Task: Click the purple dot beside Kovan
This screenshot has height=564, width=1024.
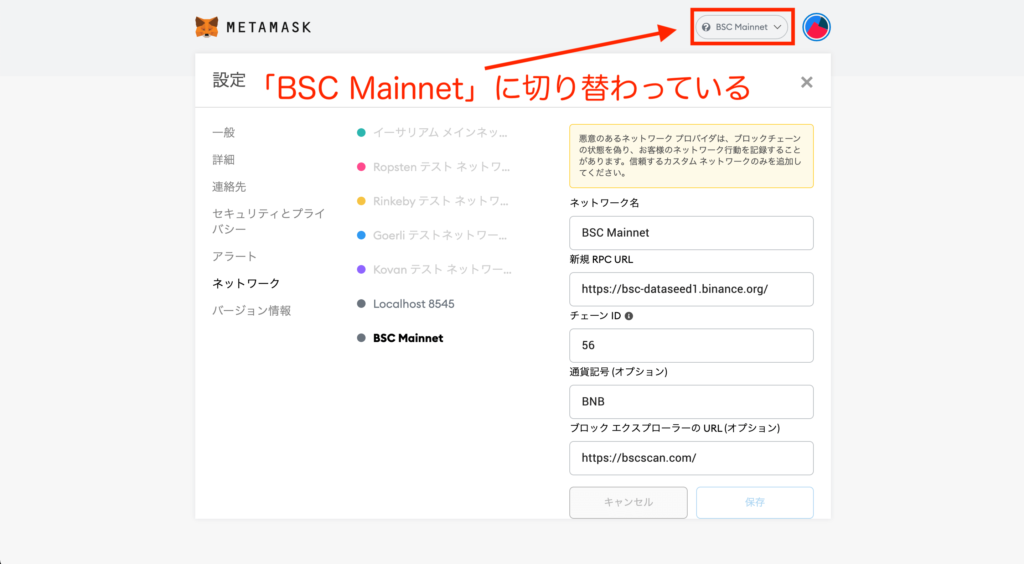Action: tap(361, 270)
